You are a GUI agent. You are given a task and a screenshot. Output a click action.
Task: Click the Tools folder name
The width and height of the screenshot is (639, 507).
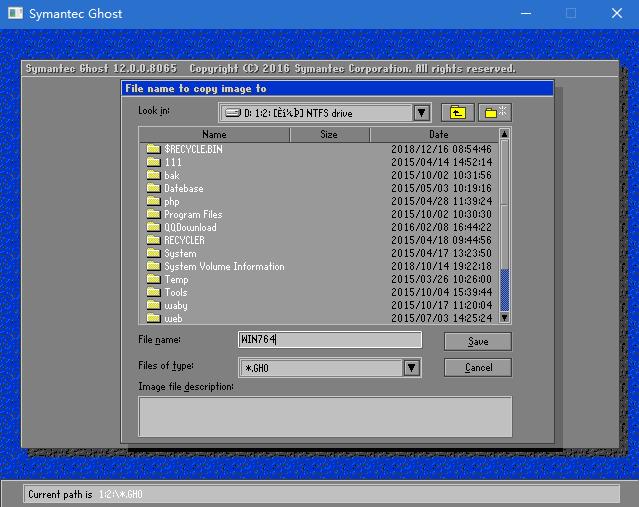coord(176,292)
